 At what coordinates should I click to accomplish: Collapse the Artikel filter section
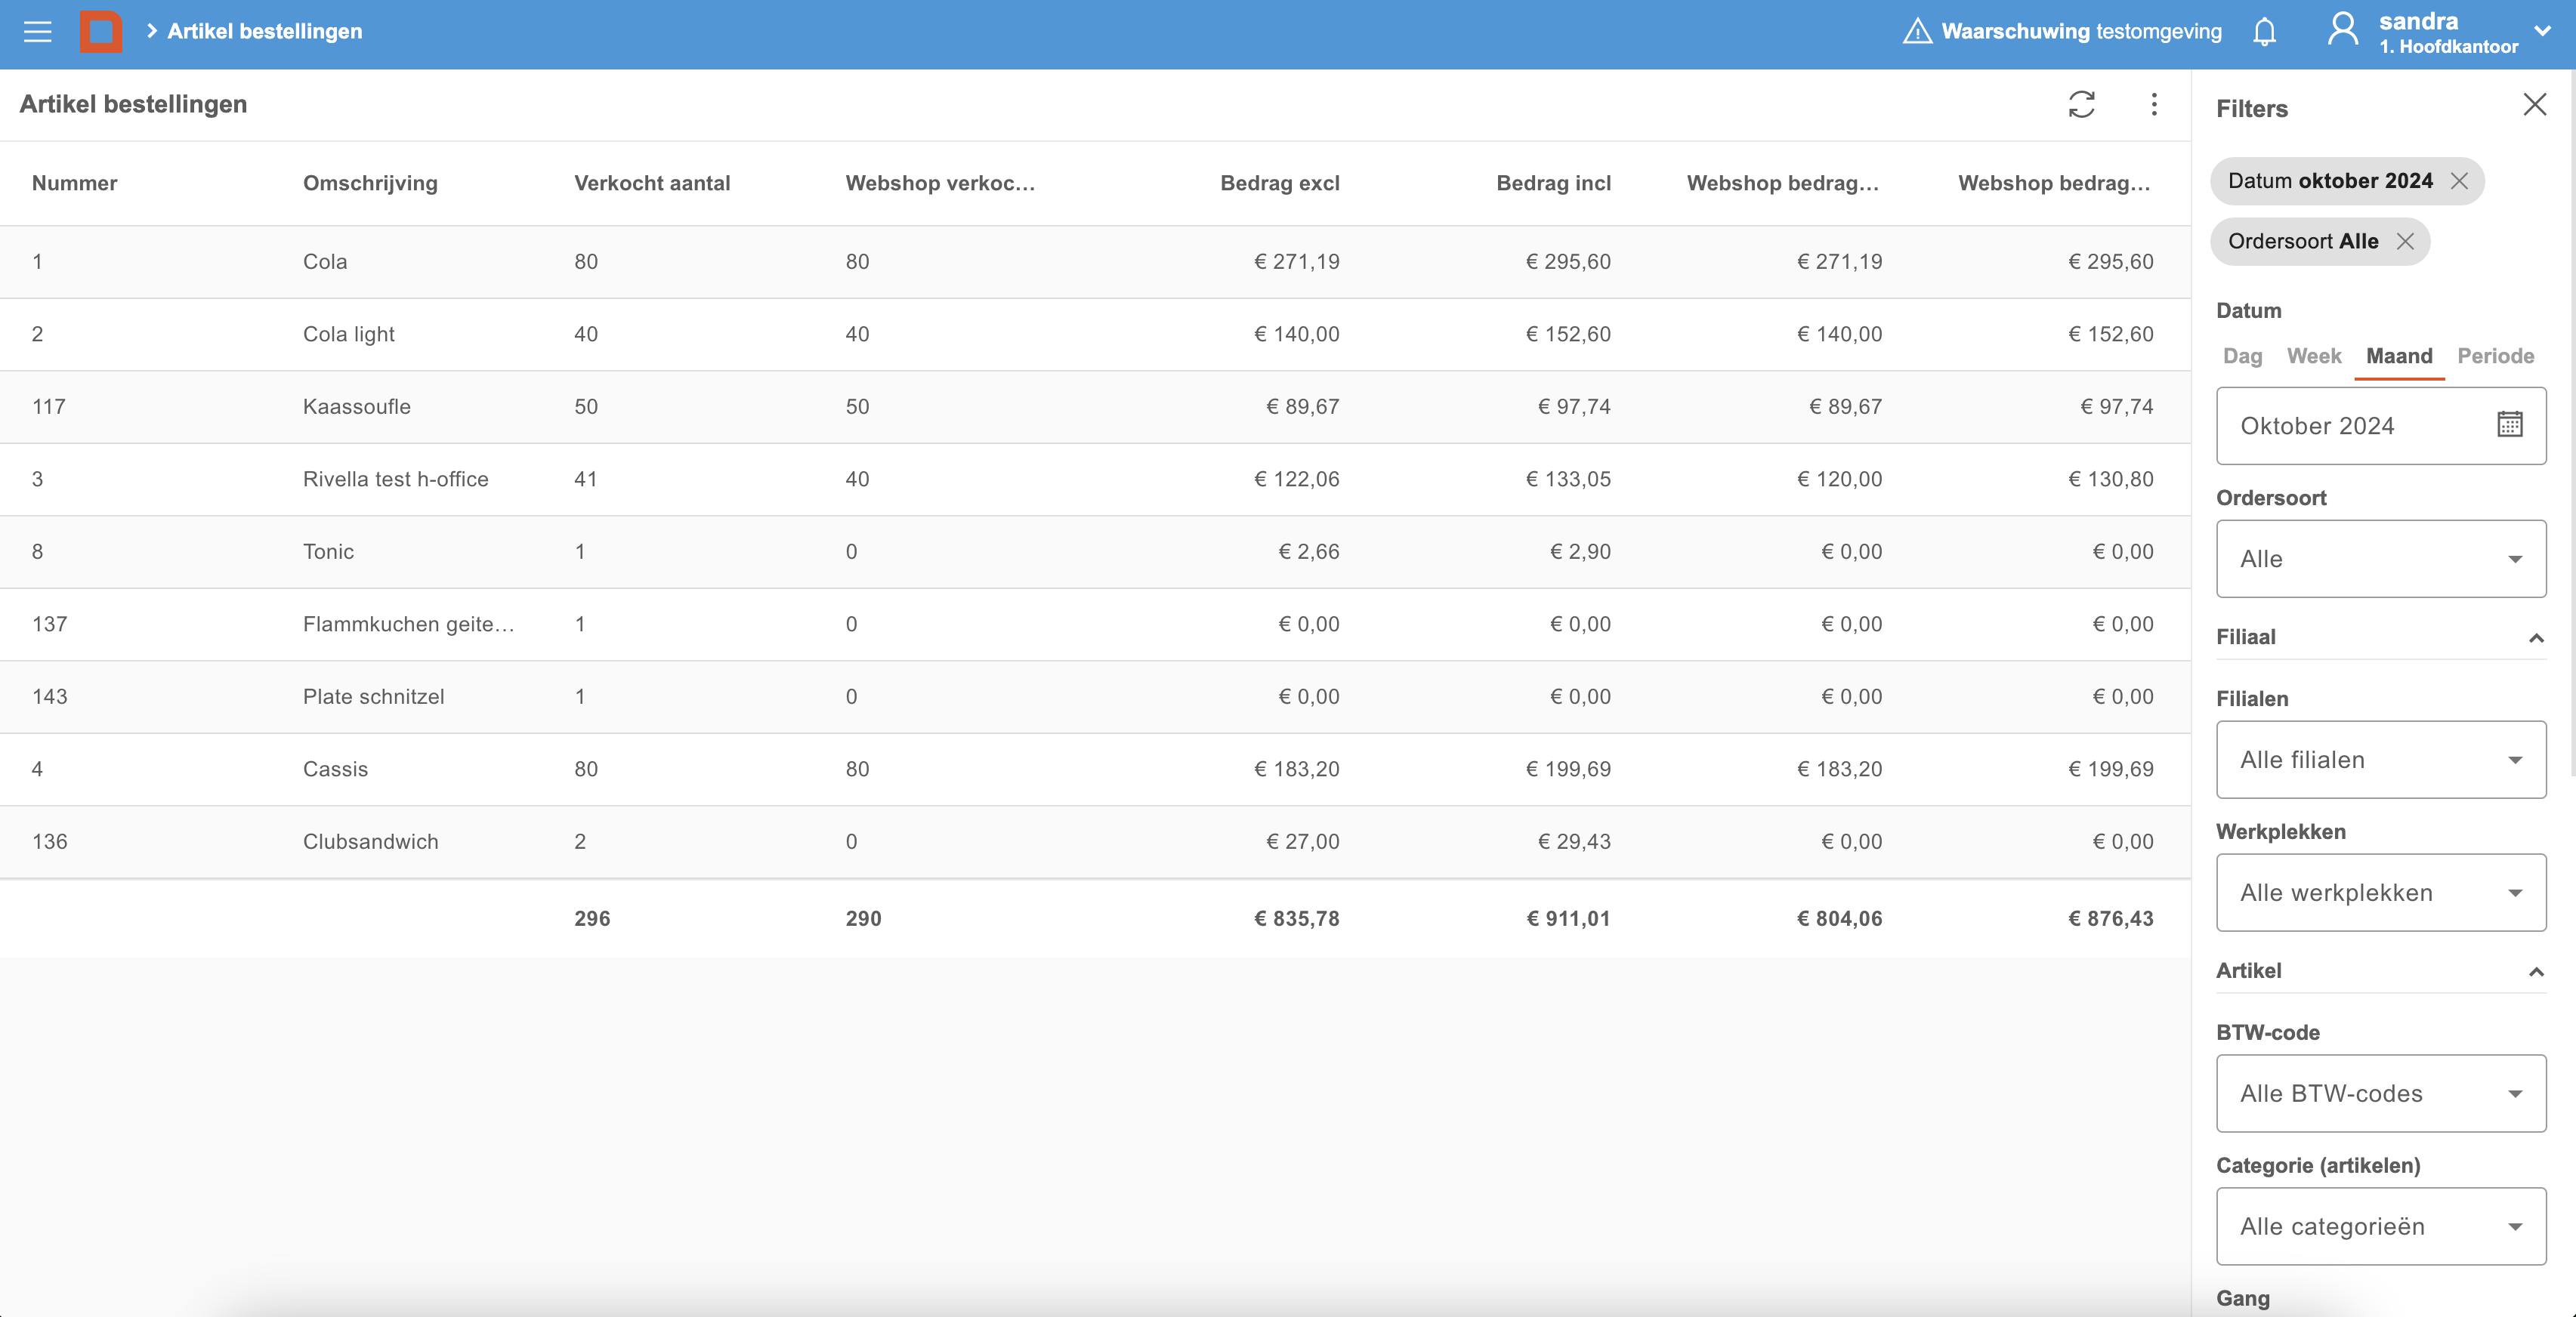[x=2536, y=972]
